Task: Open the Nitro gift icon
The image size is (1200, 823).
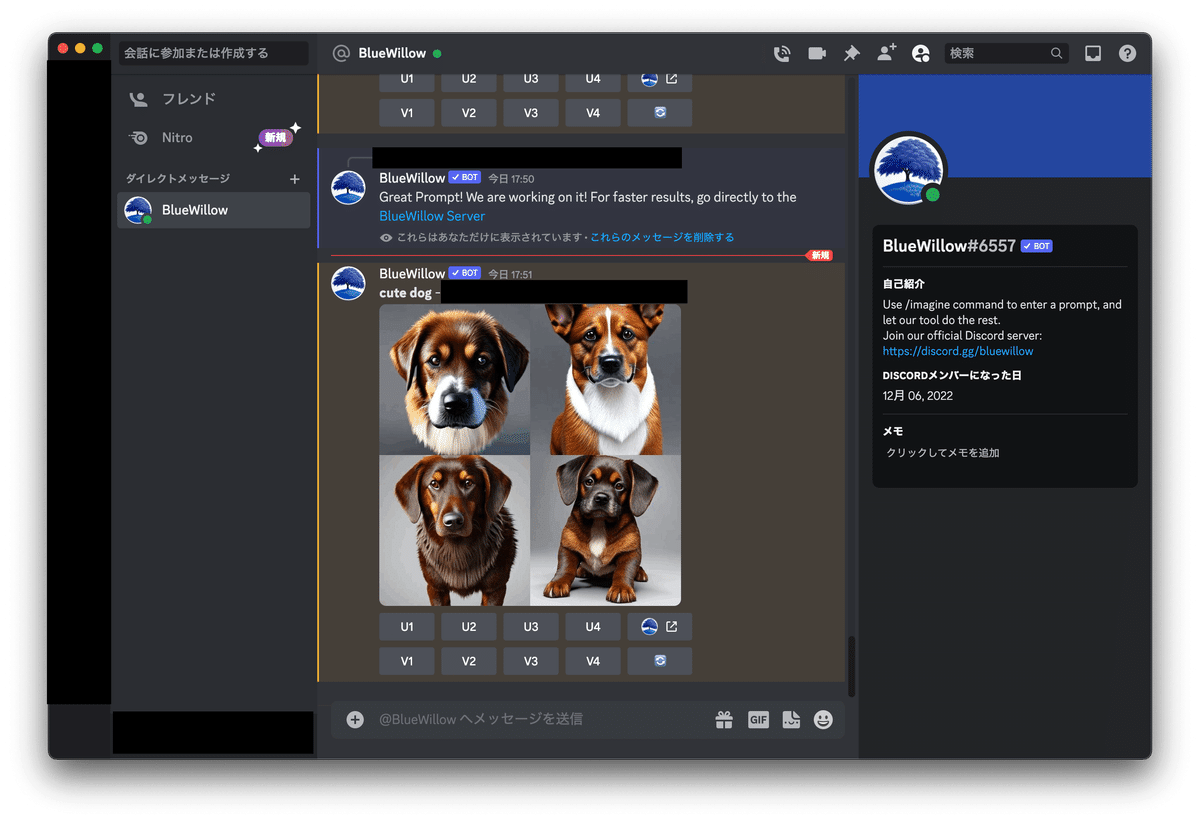Action: point(724,719)
